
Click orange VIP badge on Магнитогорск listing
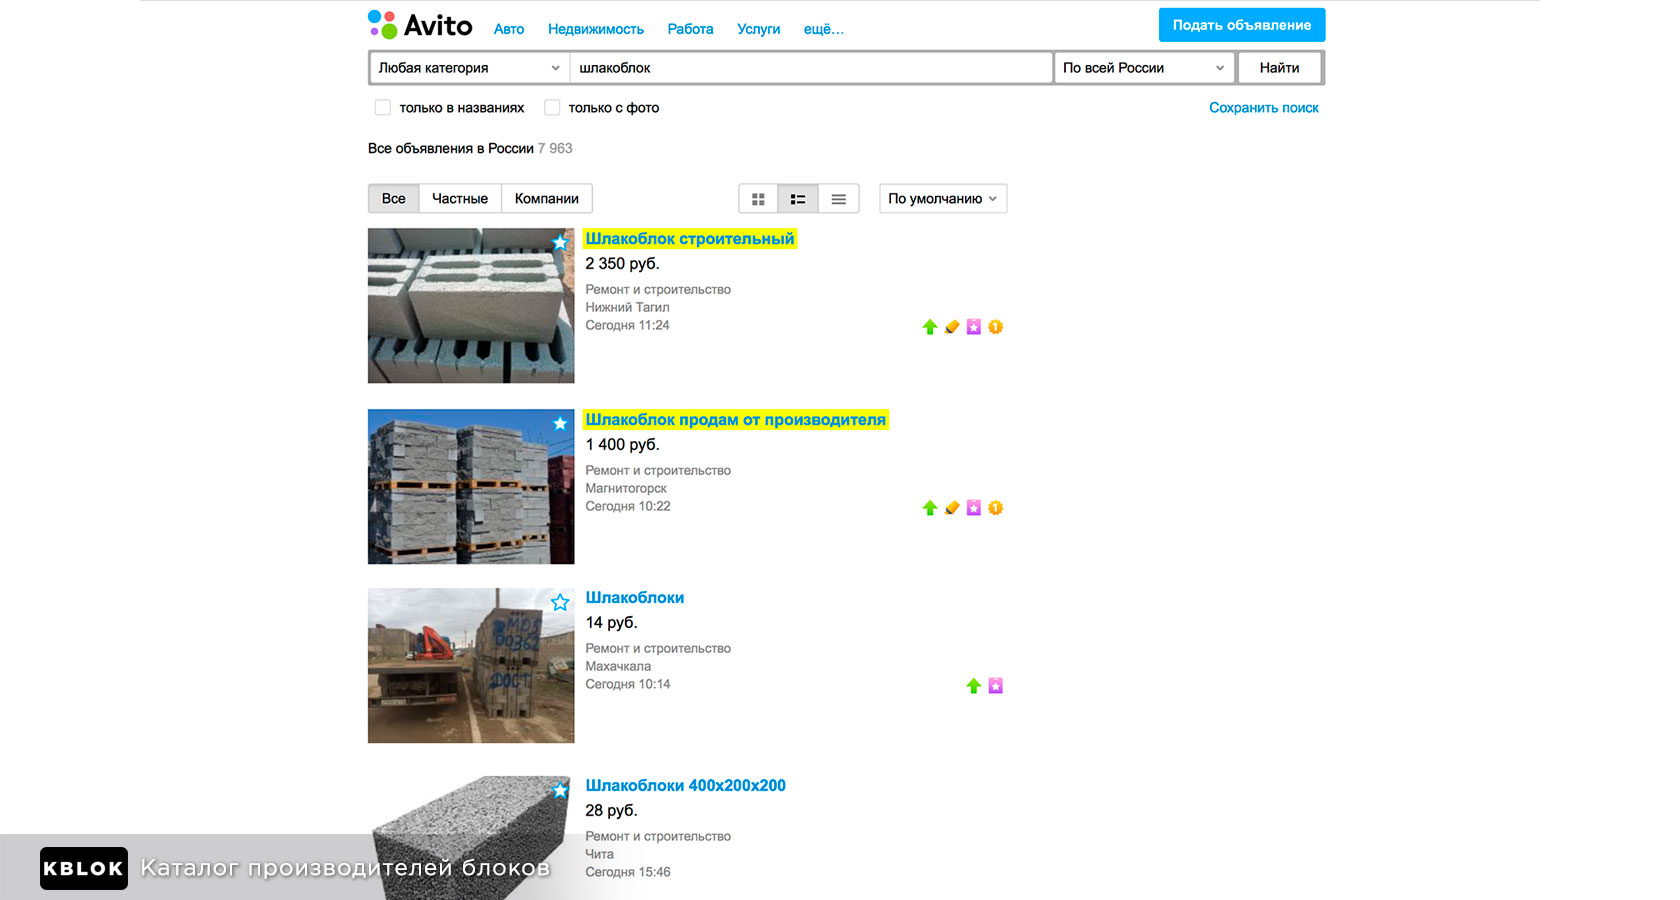click(x=996, y=508)
